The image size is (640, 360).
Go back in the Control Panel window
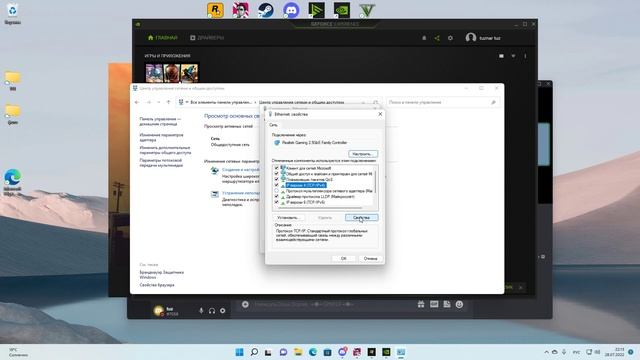click(x=137, y=102)
